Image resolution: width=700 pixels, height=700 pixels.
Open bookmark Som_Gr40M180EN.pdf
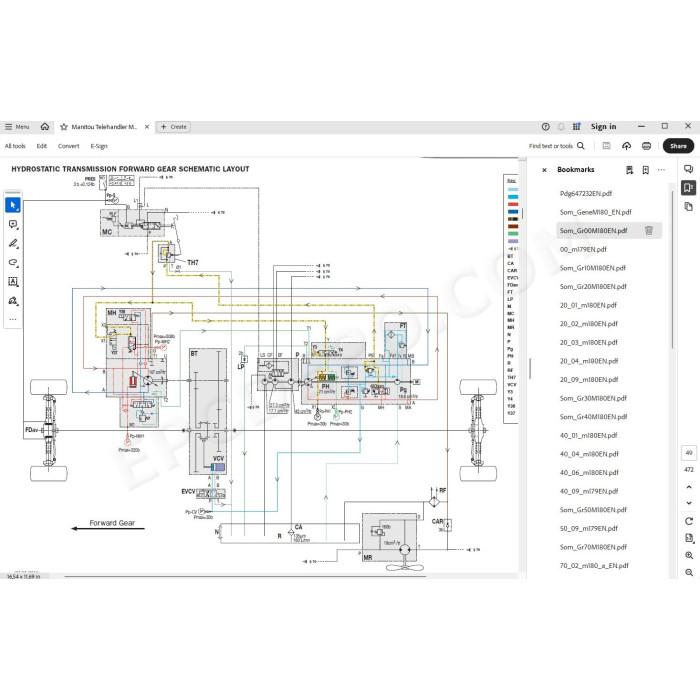click(x=593, y=417)
